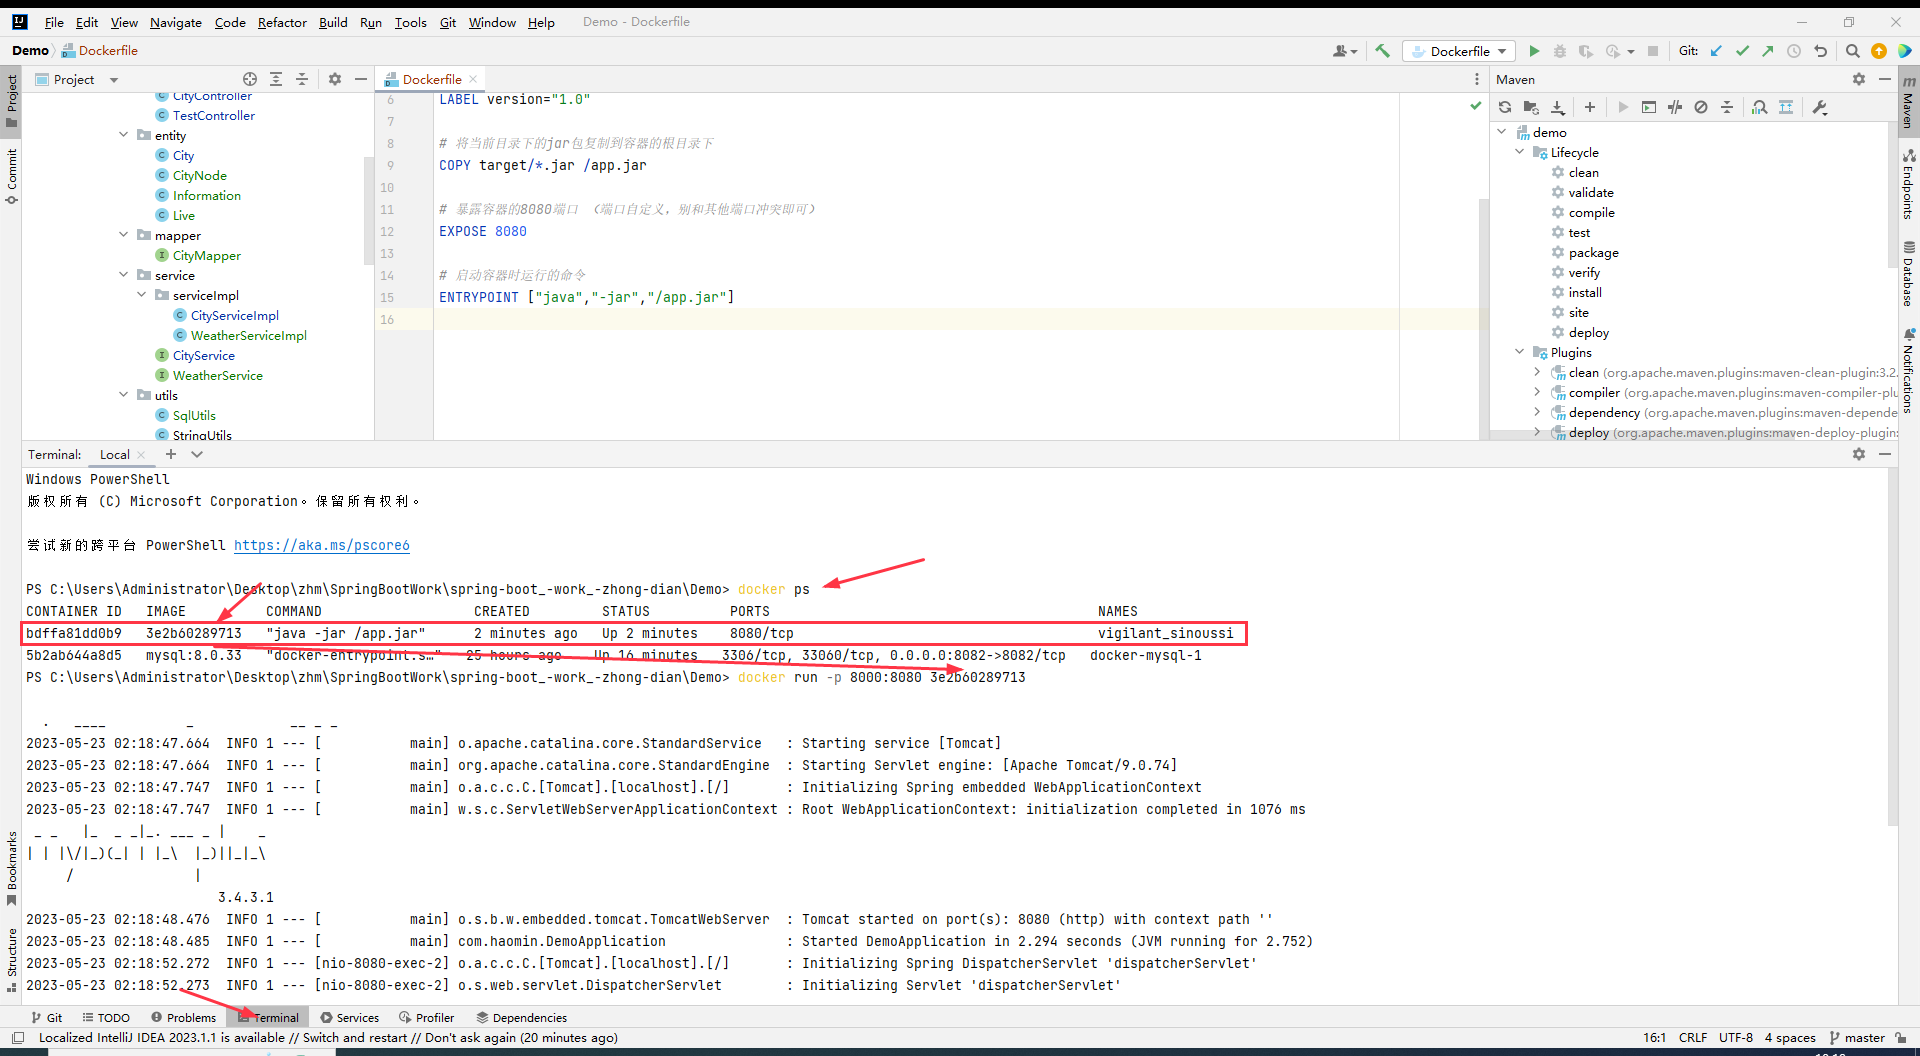Toggle Maven offline mode icon
Image resolution: width=1920 pixels, height=1056 pixels.
pos(1675,107)
